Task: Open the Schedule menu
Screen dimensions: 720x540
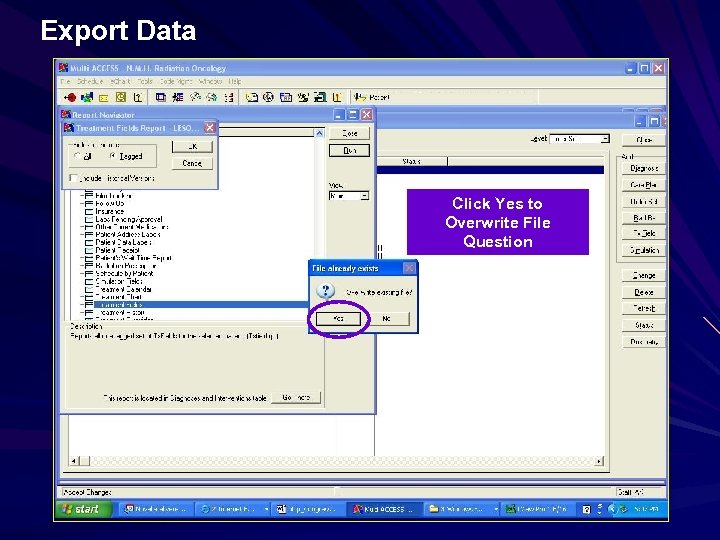Action: [x=90, y=81]
